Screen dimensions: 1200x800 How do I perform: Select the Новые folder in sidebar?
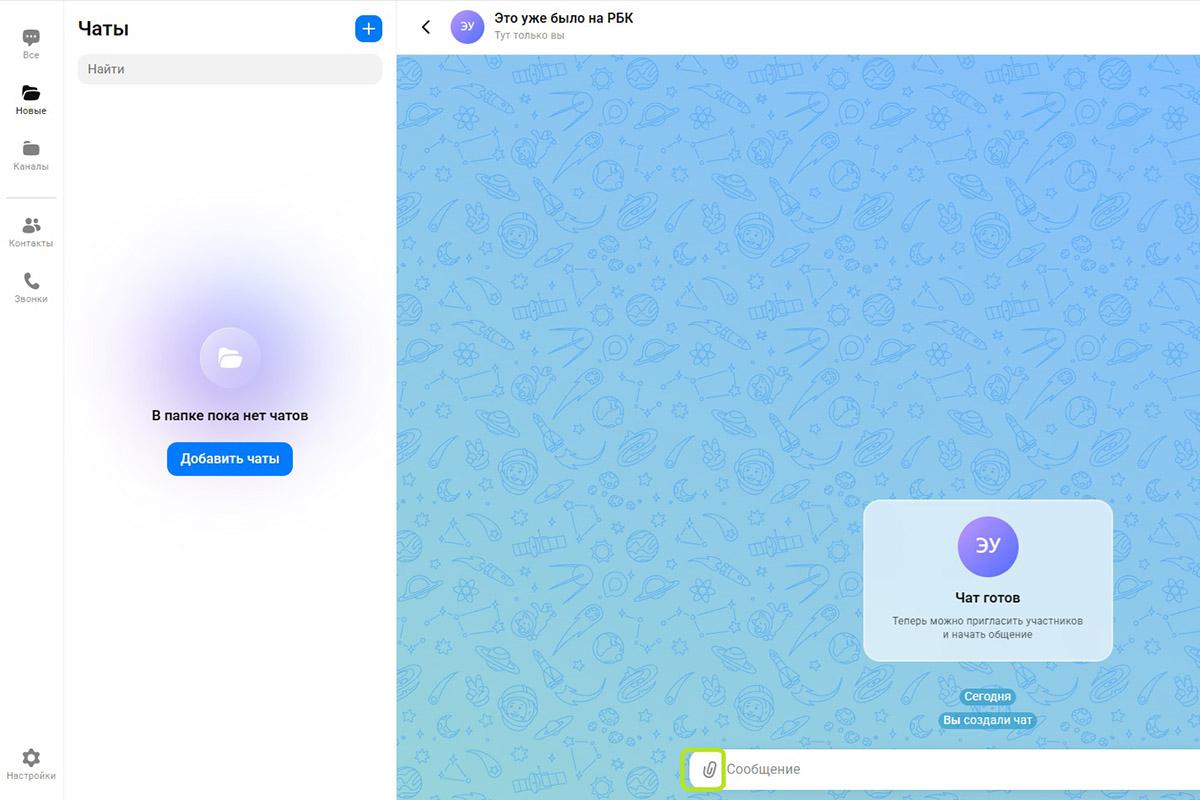pyautogui.click(x=31, y=100)
